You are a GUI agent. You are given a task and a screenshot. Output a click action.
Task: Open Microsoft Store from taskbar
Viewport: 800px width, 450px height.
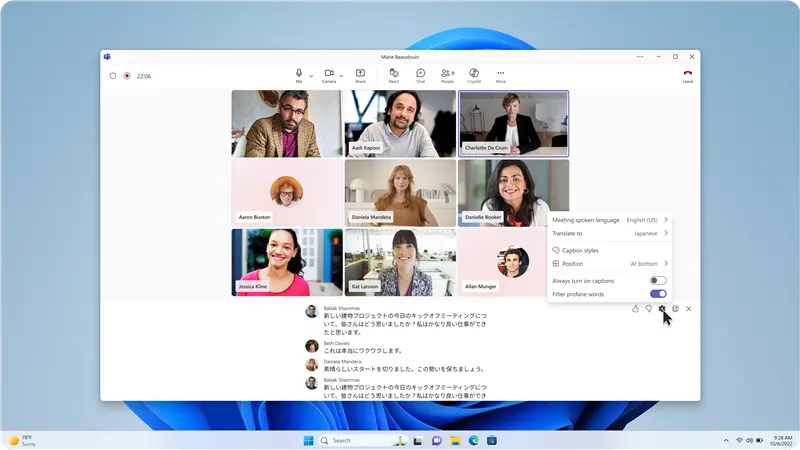(492, 441)
